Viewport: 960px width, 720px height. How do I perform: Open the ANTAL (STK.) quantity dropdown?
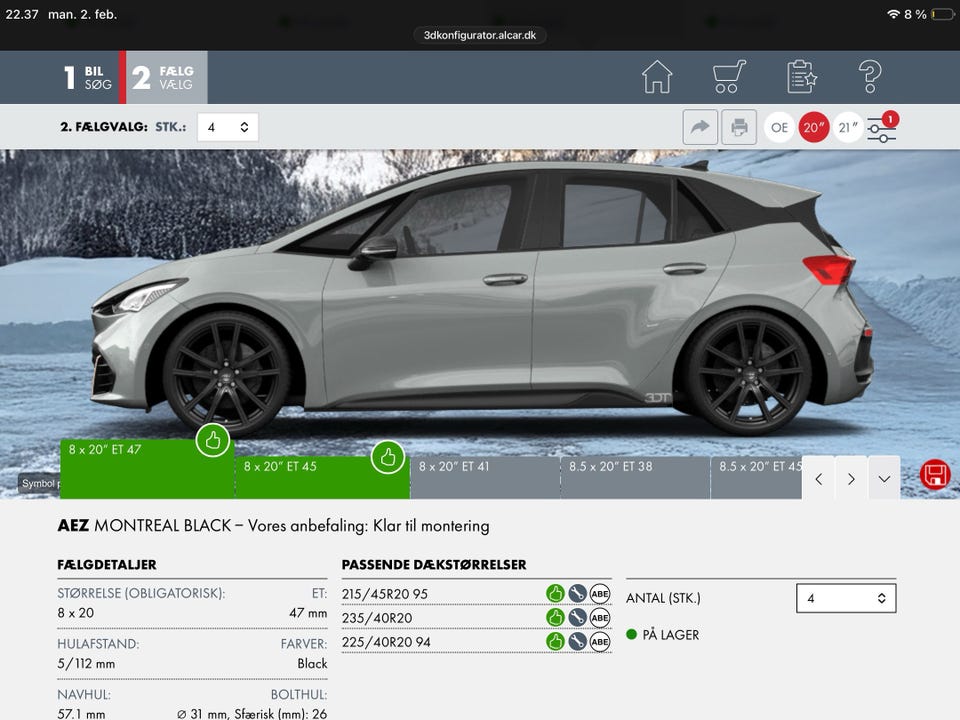coord(846,598)
